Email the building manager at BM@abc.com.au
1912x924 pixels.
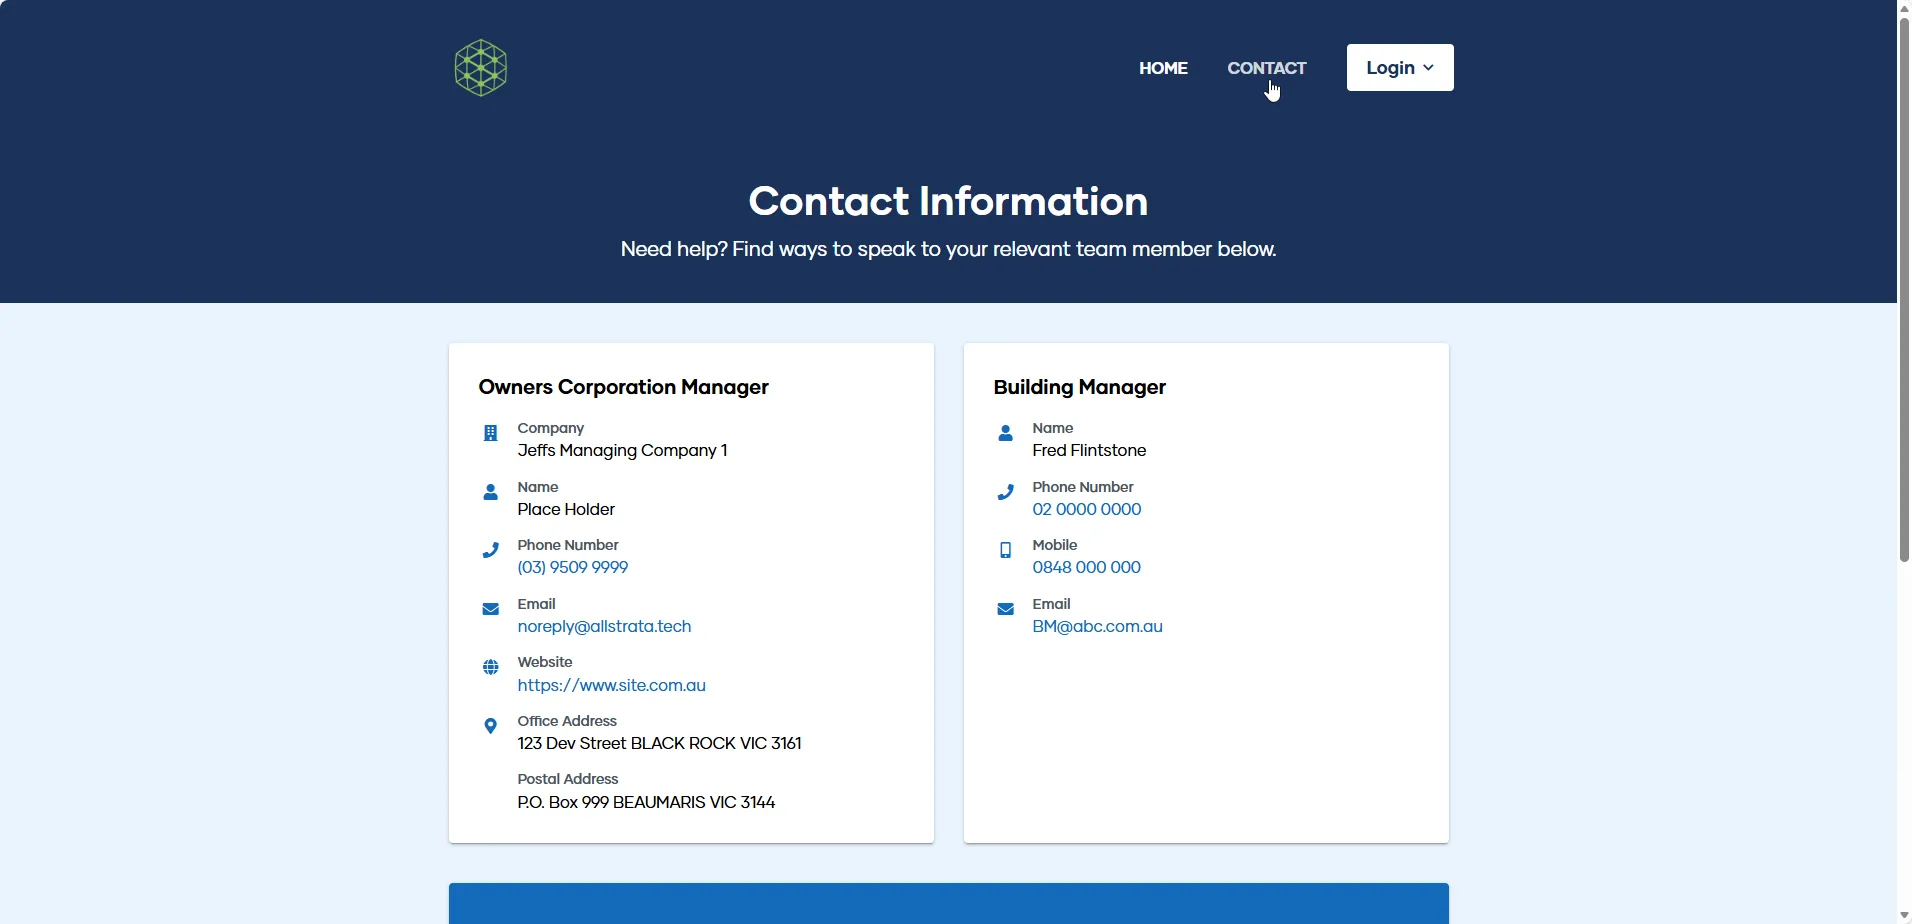pos(1098,627)
